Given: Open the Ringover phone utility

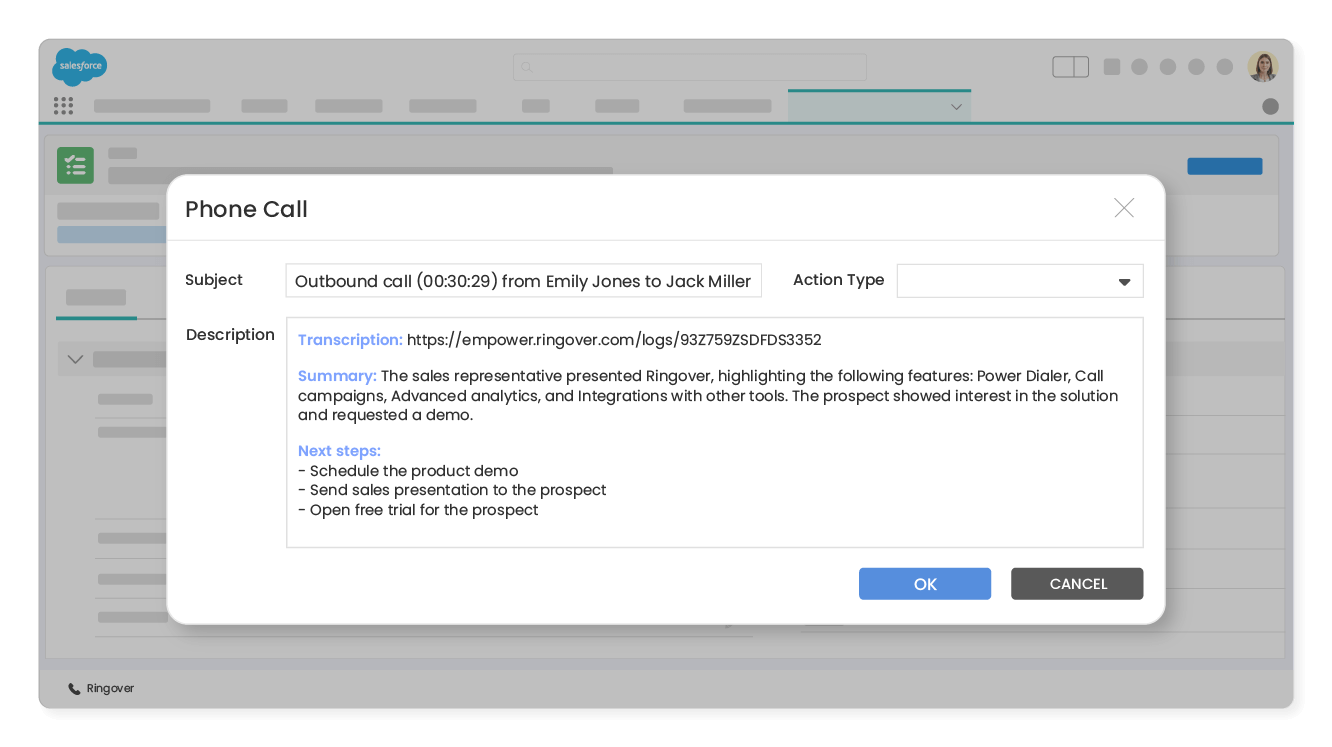Looking at the screenshot, I should coord(100,688).
